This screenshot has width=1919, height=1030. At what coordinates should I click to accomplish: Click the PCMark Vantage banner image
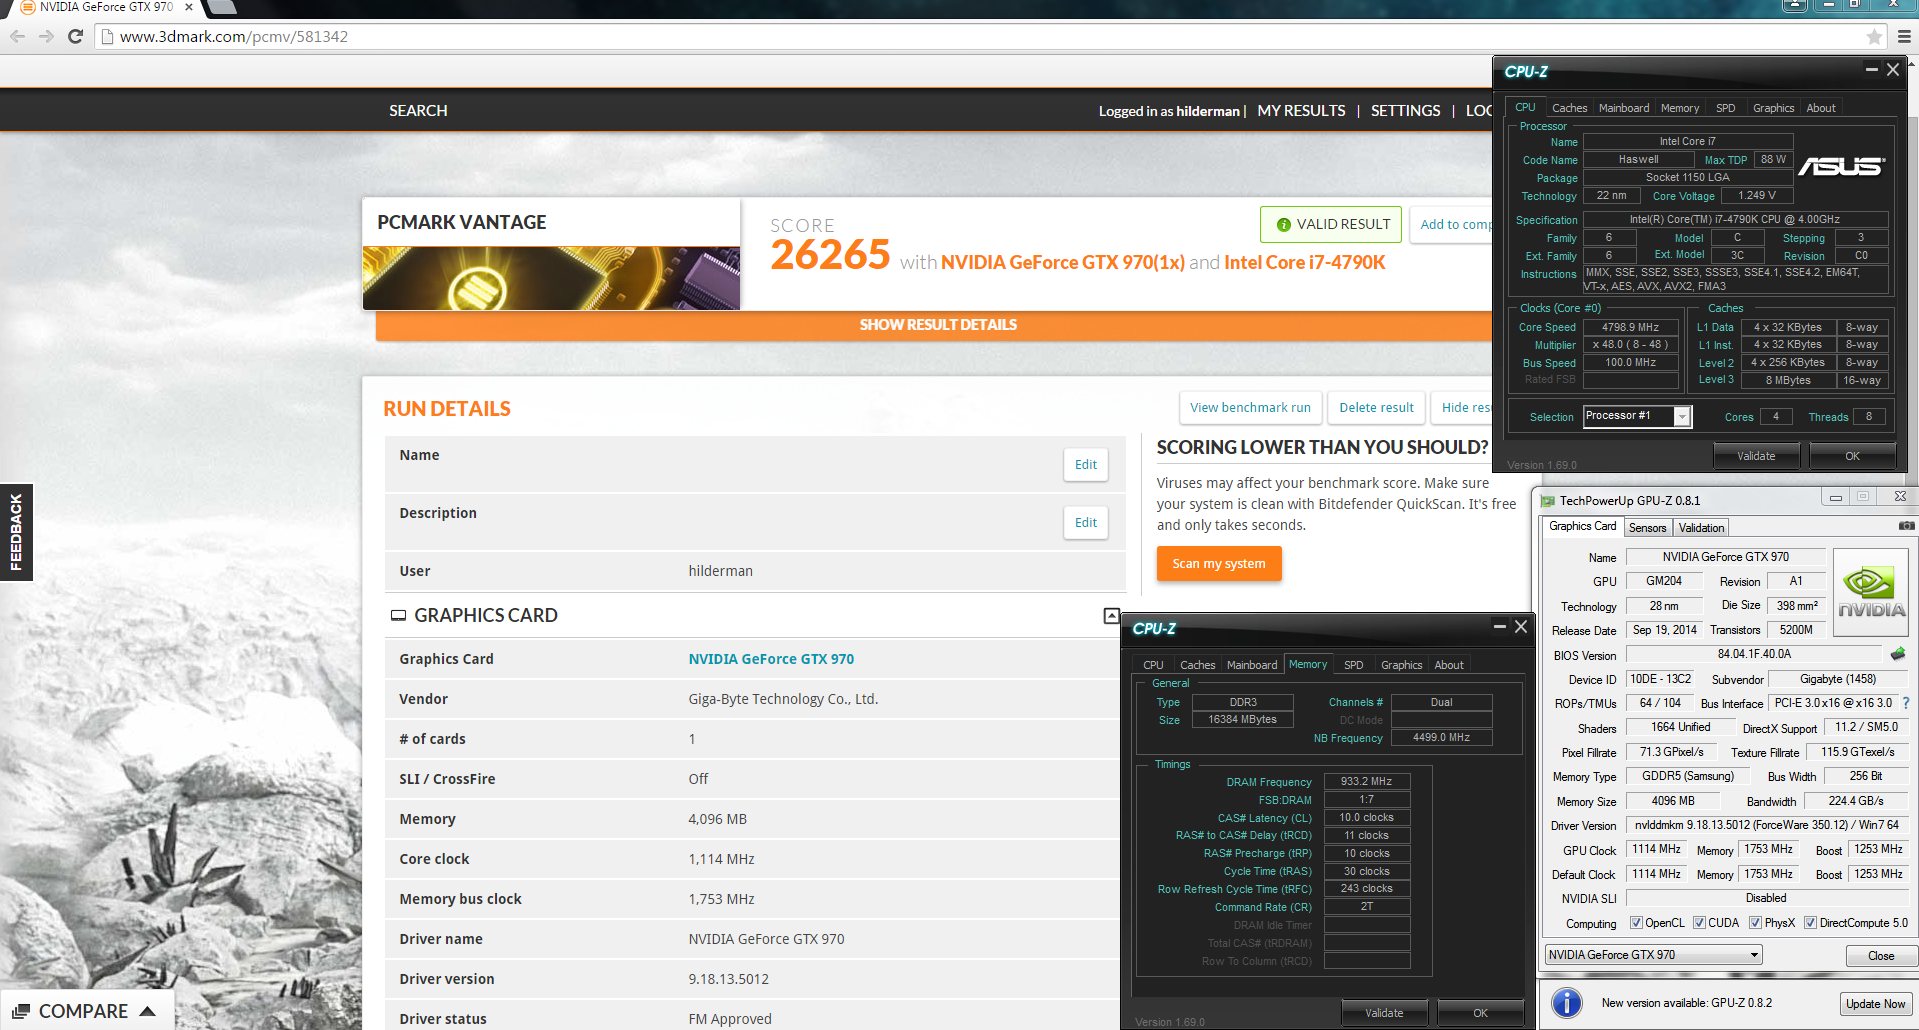tap(551, 278)
